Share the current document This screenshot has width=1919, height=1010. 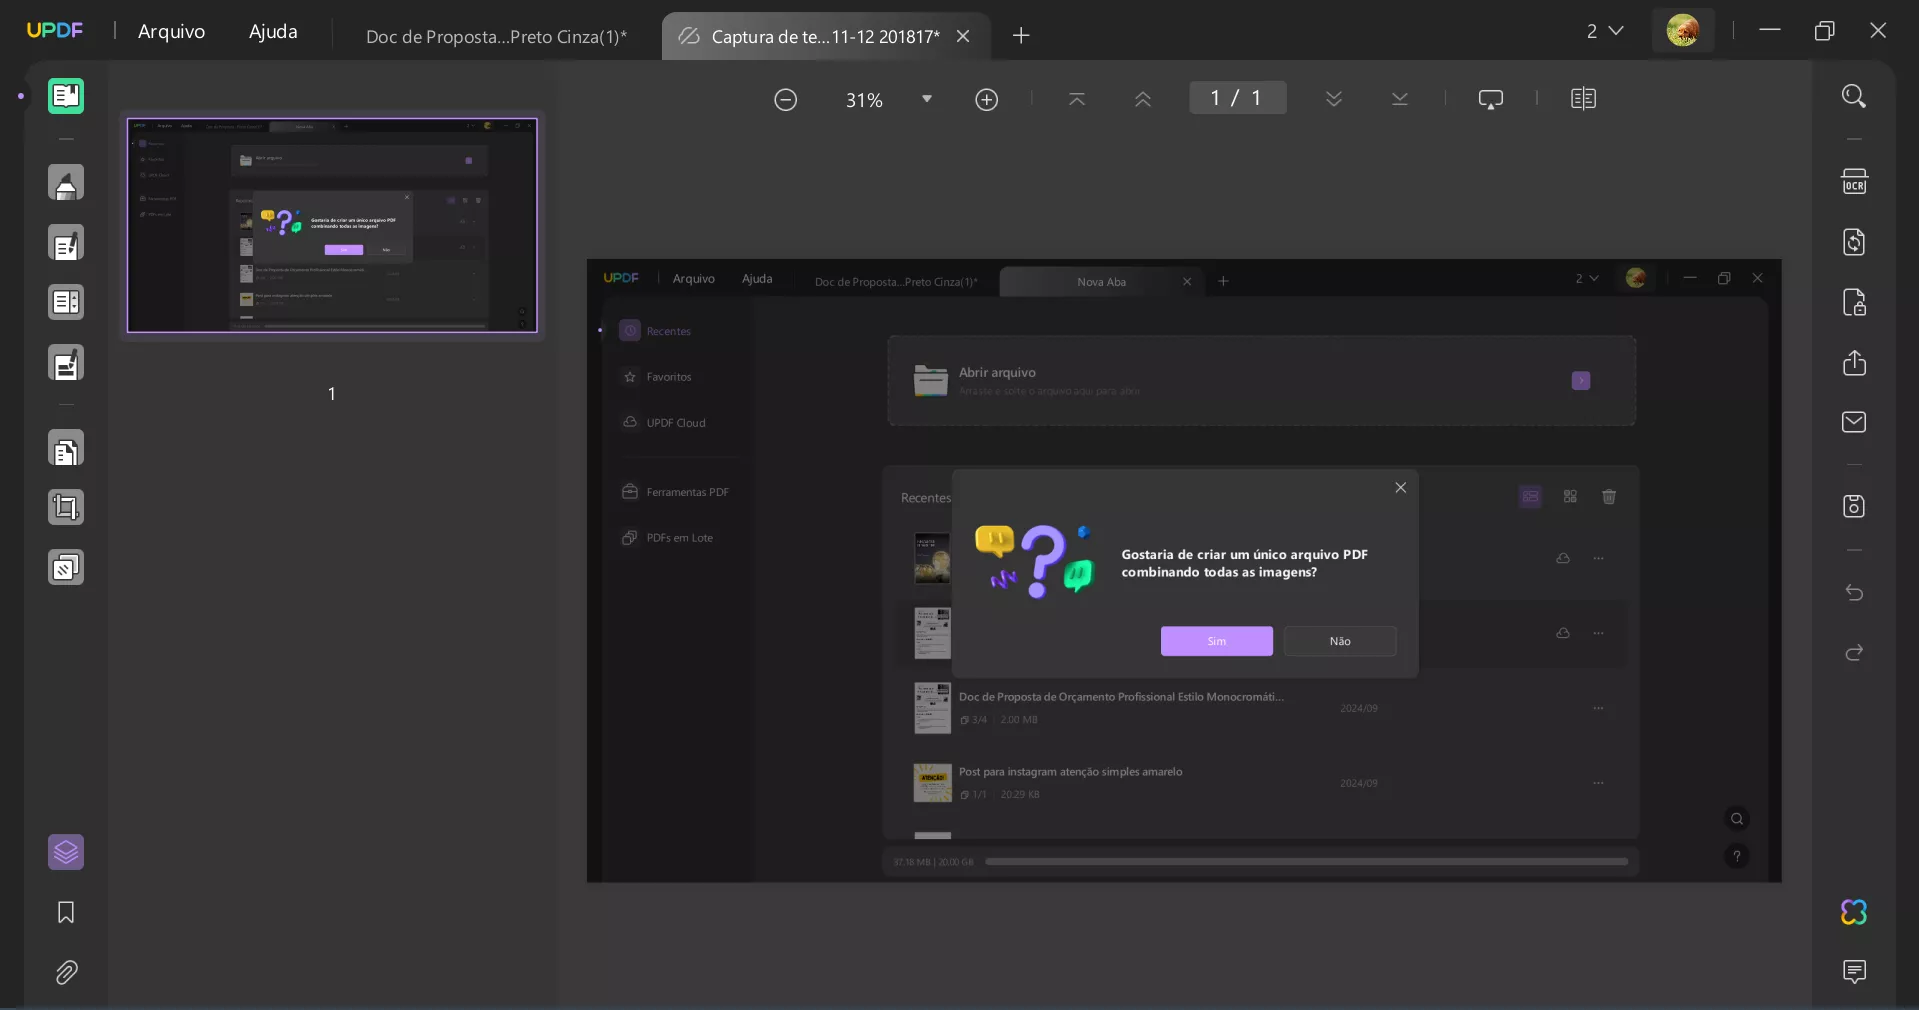point(1855,363)
